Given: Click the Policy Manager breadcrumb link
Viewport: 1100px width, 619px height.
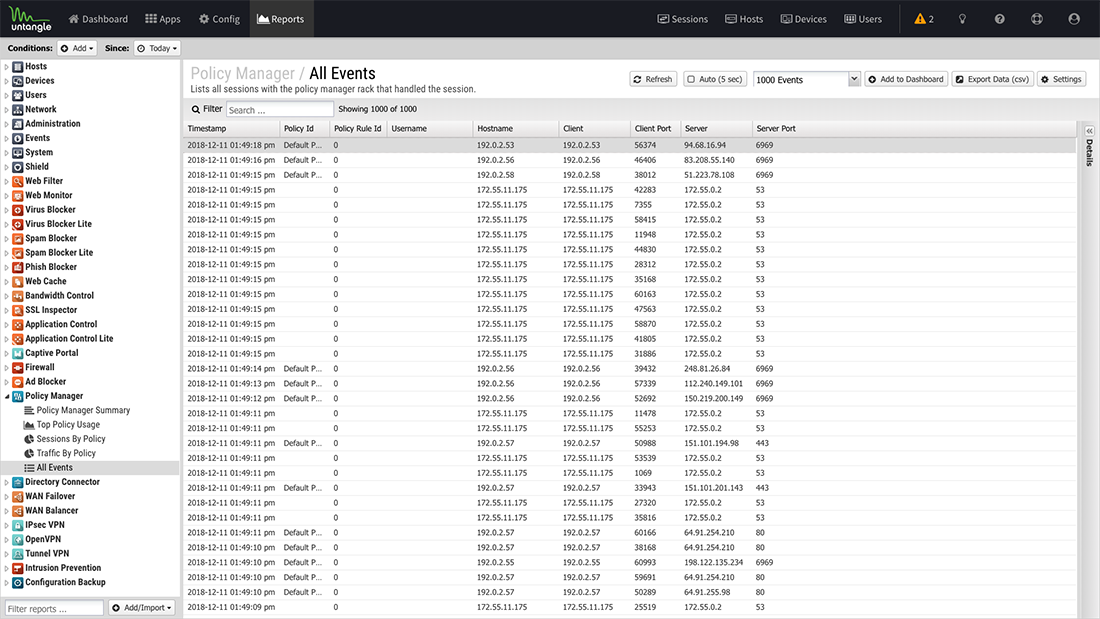Looking at the screenshot, I should (243, 73).
